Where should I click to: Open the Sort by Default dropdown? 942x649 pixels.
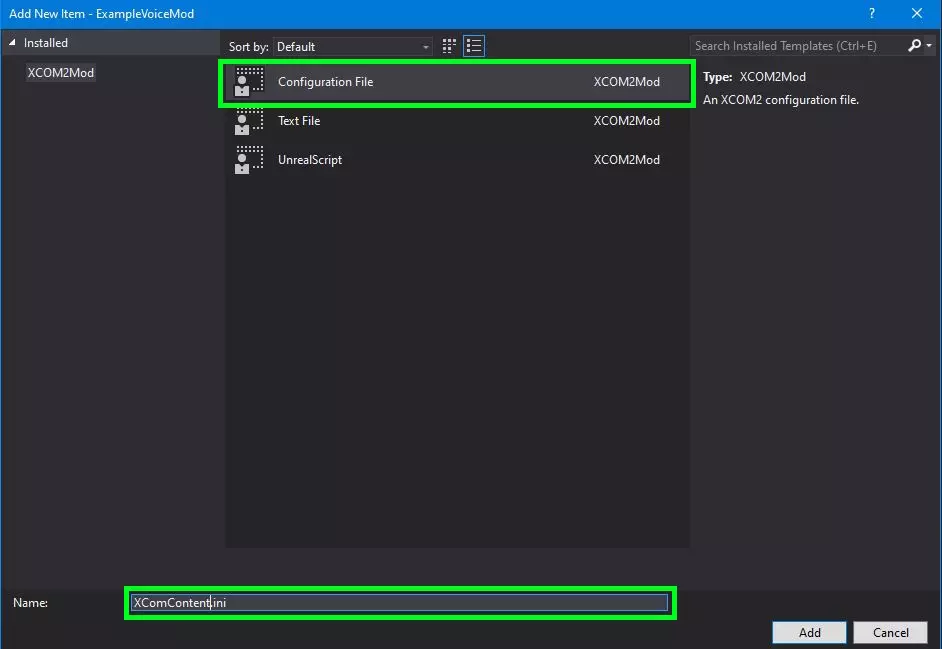(x=353, y=47)
